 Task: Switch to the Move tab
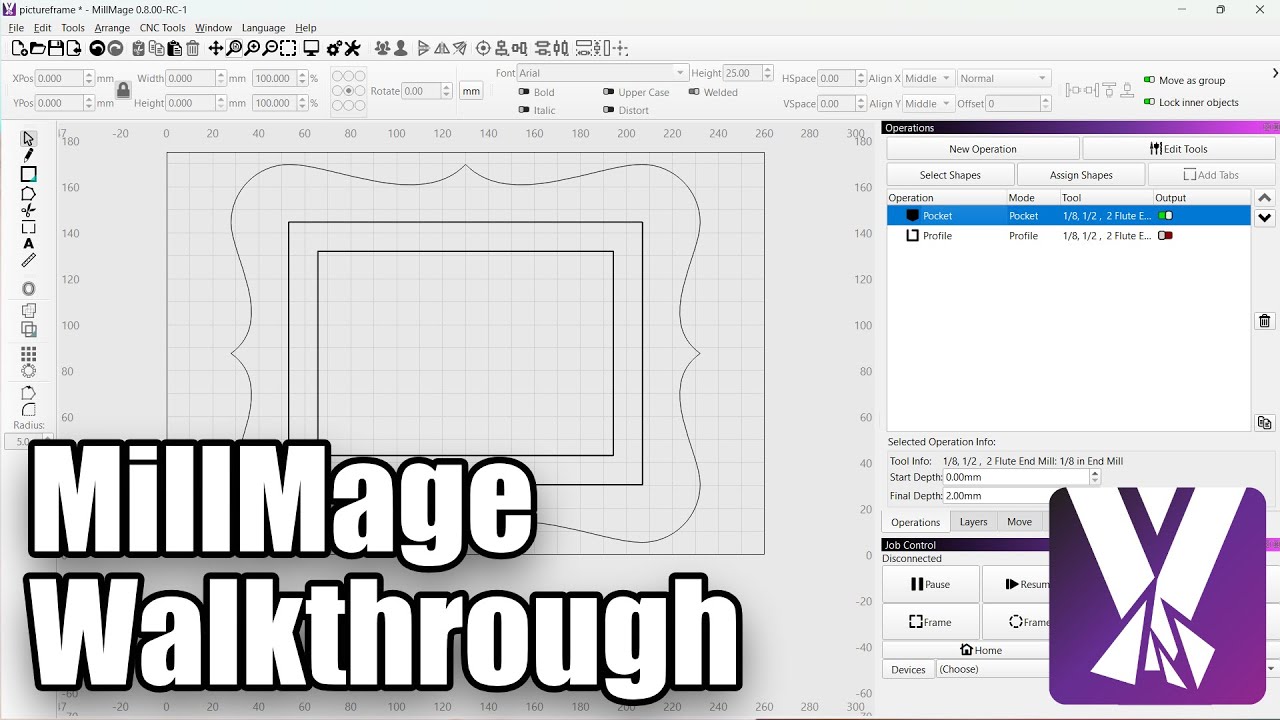tap(1019, 522)
